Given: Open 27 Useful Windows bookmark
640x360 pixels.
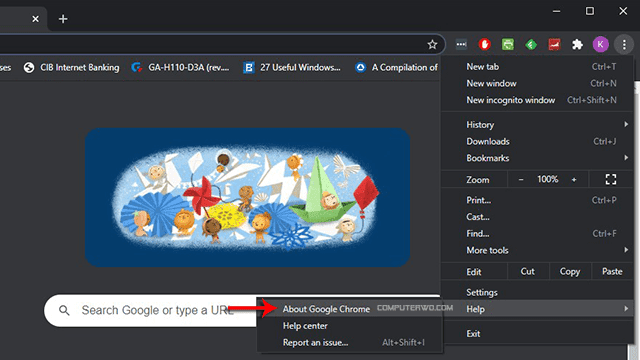Looking at the screenshot, I should pyautogui.click(x=292, y=67).
